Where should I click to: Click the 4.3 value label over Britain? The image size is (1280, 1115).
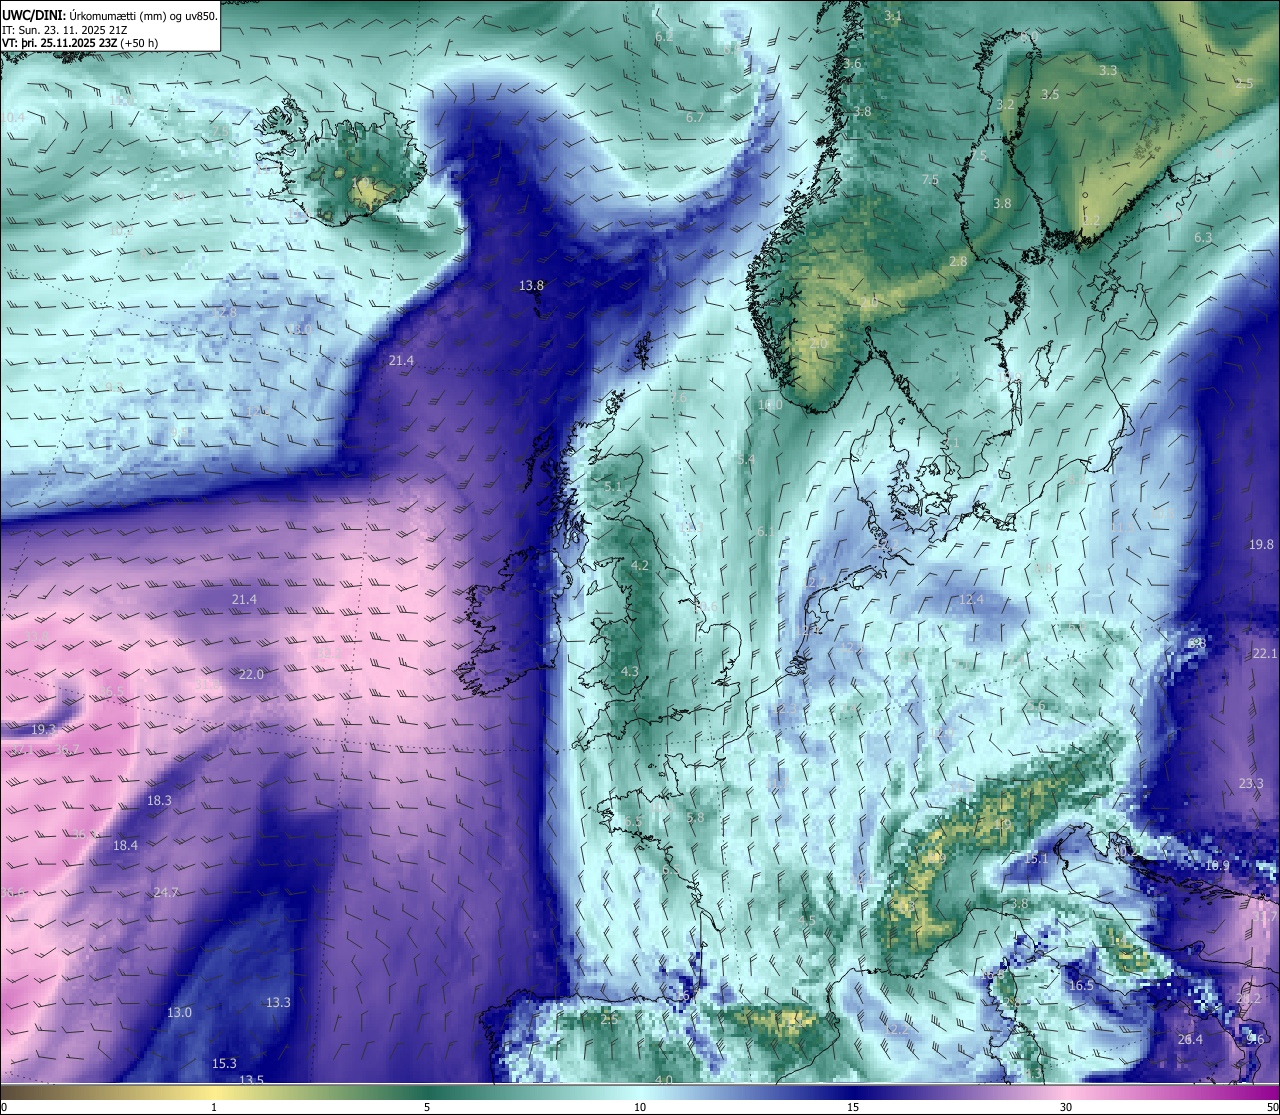(x=629, y=671)
